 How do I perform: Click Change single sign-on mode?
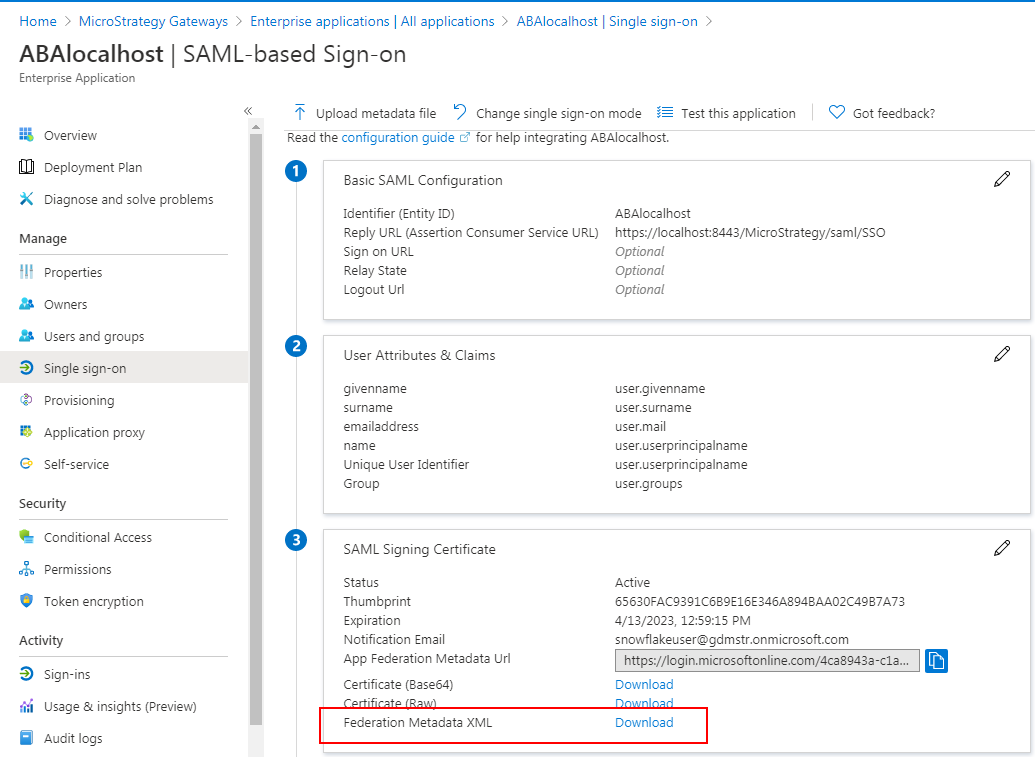pyautogui.click(x=547, y=113)
